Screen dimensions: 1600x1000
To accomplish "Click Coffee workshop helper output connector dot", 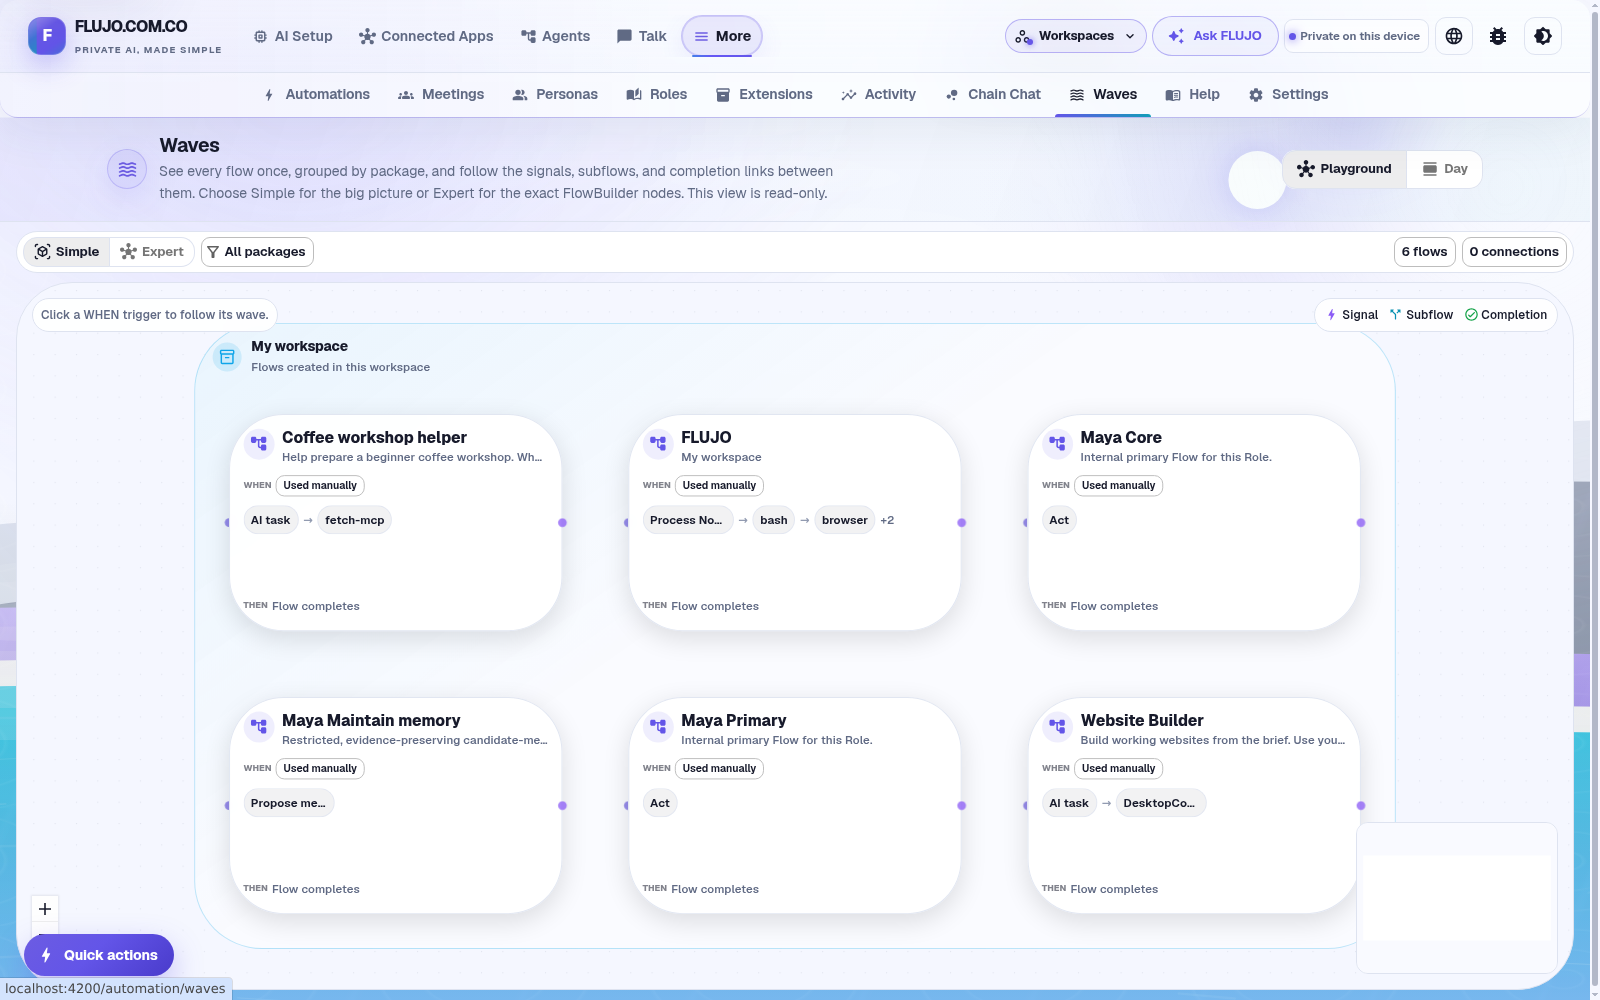I will [x=562, y=522].
